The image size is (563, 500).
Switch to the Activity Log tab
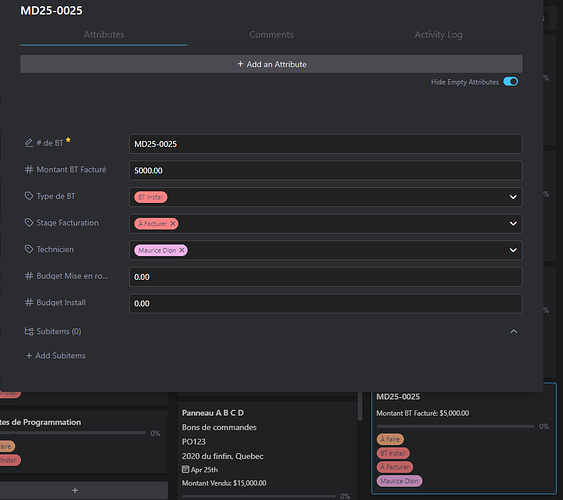(x=438, y=35)
